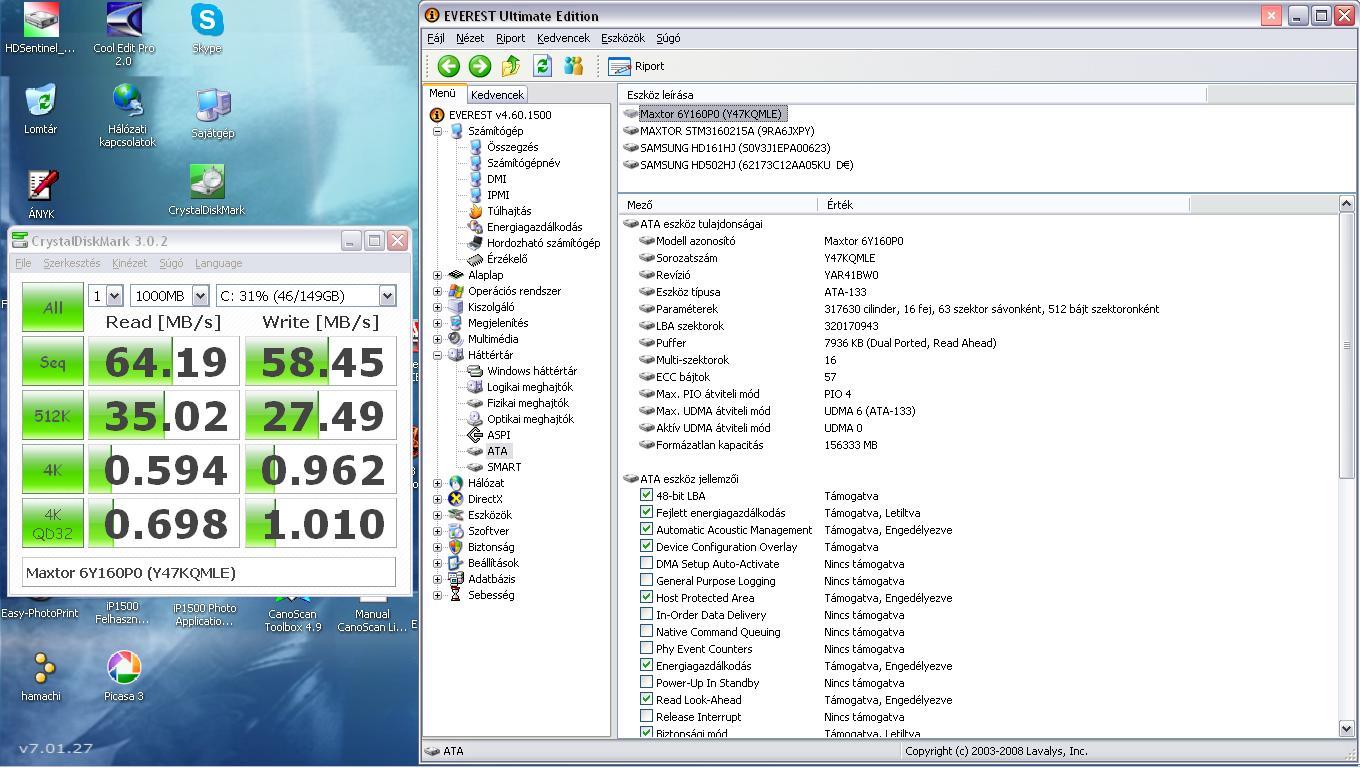Expand the Operációs rendszer tree node
This screenshot has width=1360, height=768.
(437, 291)
